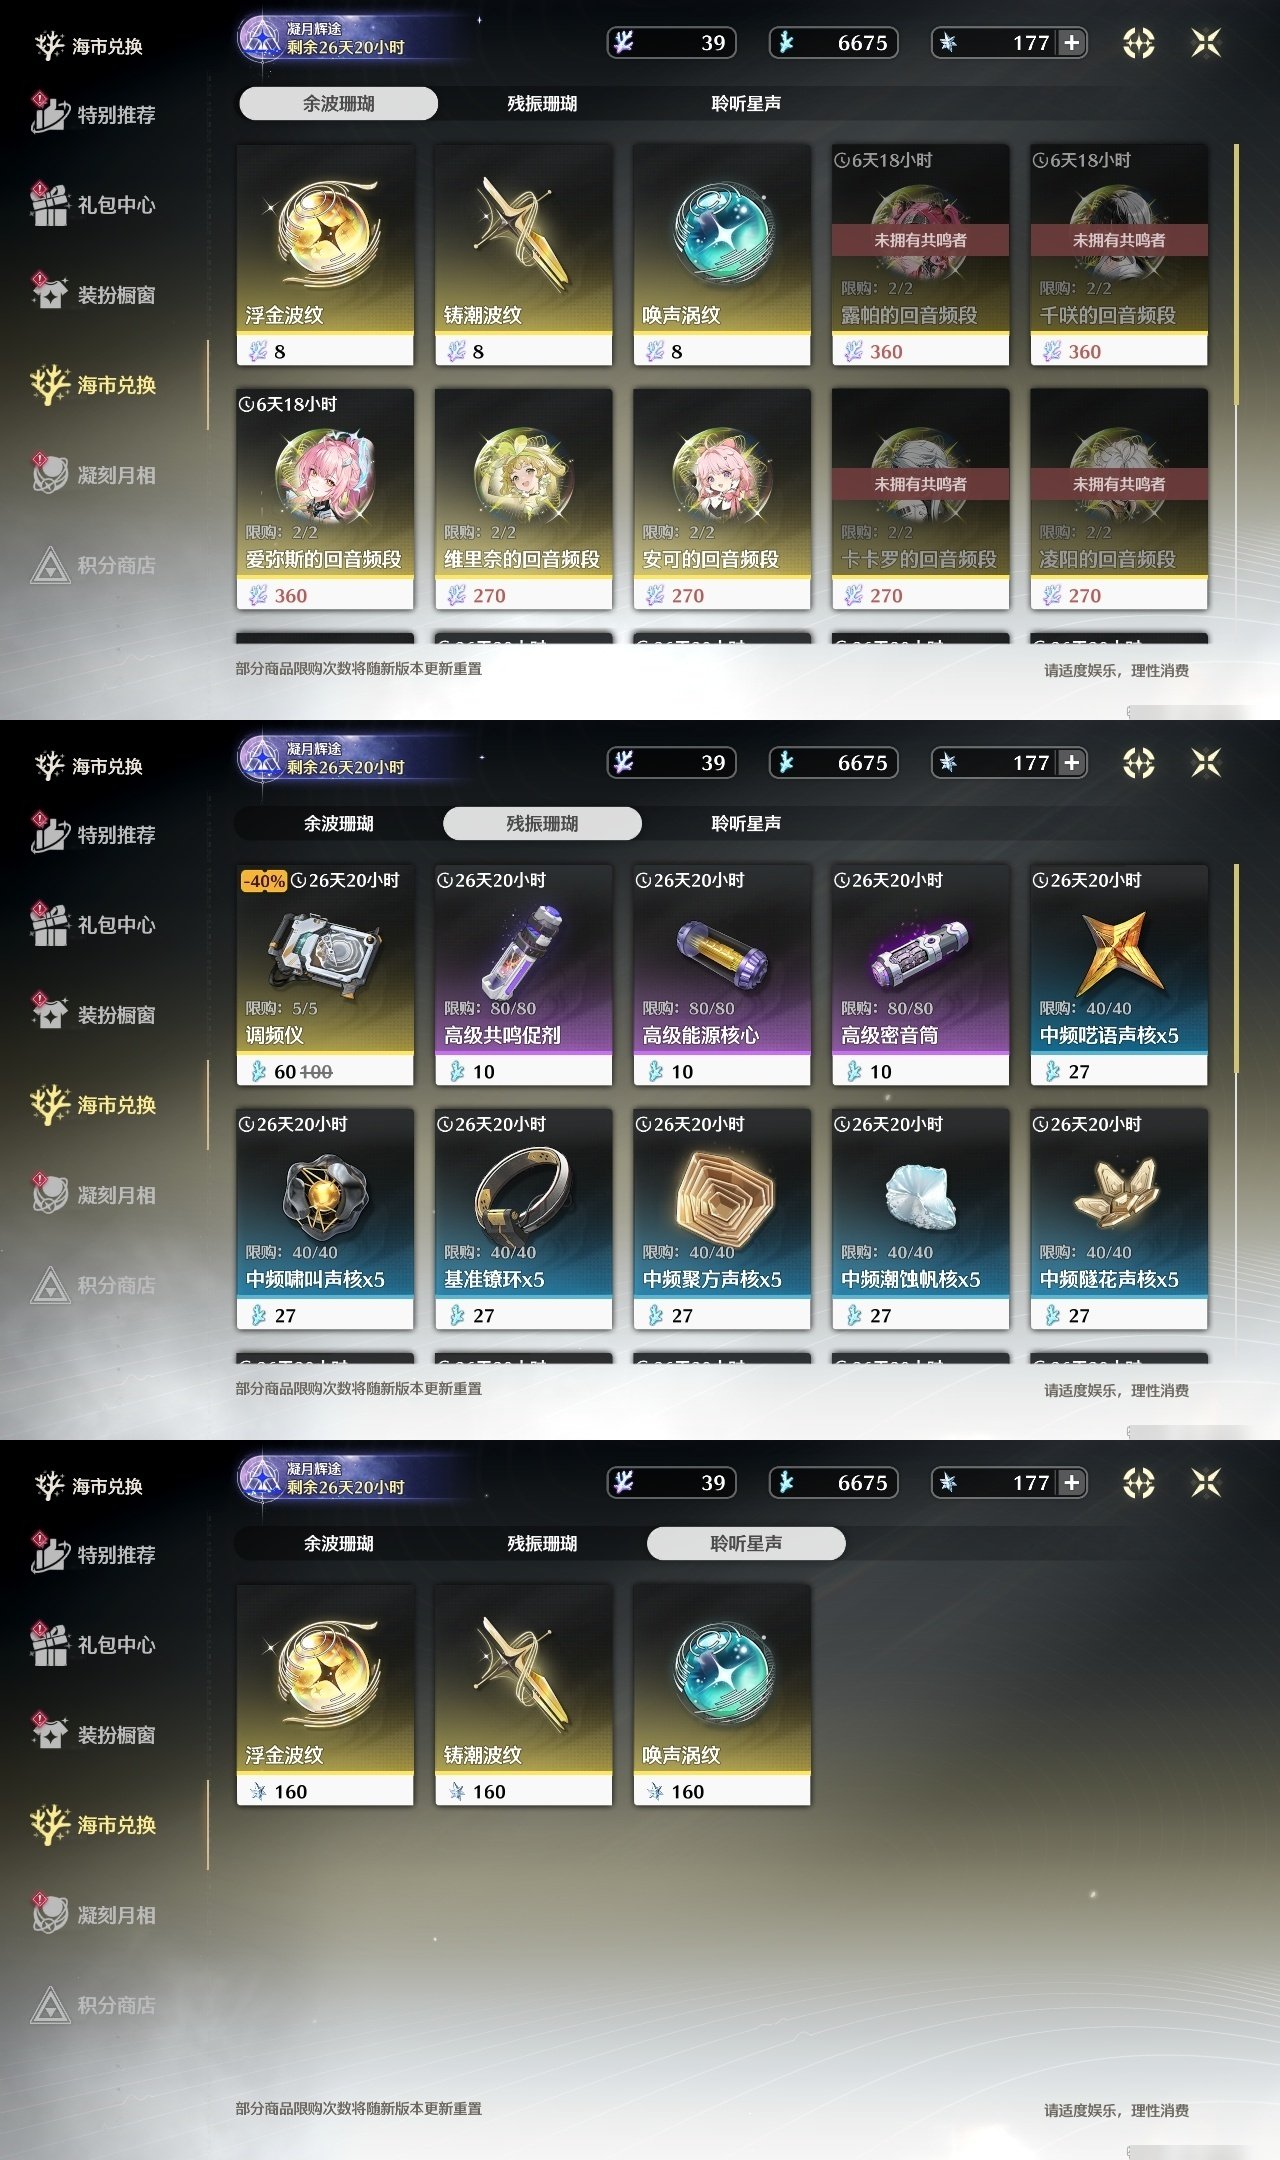
Task: Buy 浮金波纹 priced at 160
Action: pos(325,1695)
